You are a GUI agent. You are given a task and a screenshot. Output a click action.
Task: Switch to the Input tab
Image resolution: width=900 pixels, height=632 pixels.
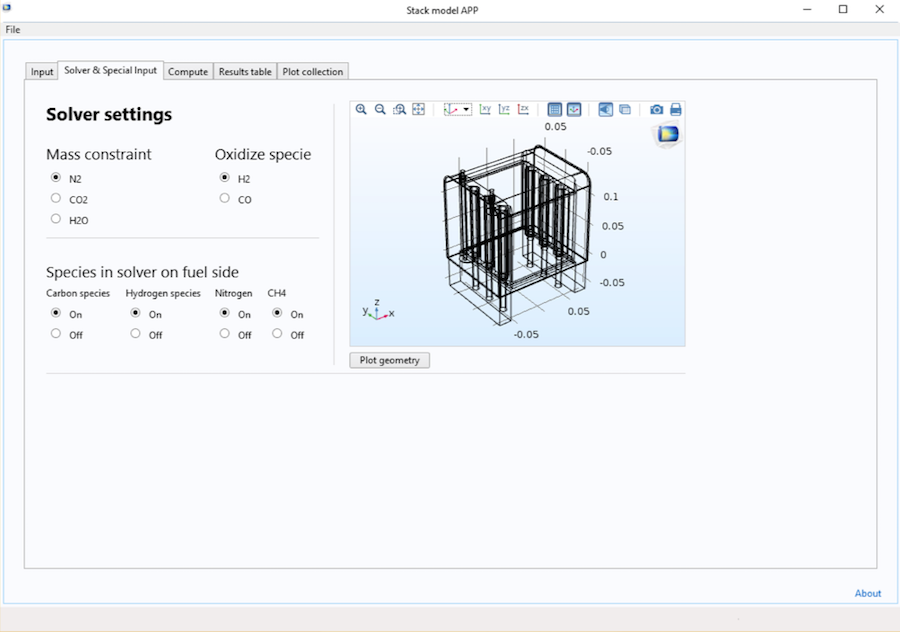[x=42, y=72]
